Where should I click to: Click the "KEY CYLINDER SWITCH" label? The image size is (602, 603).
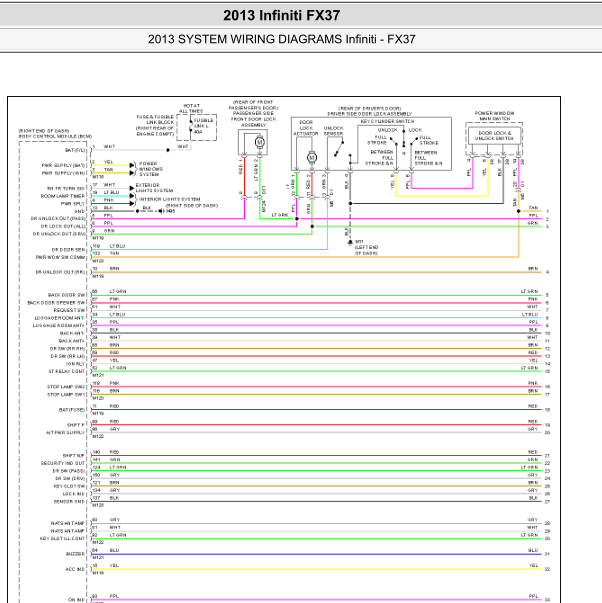click(x=387, y=121)
